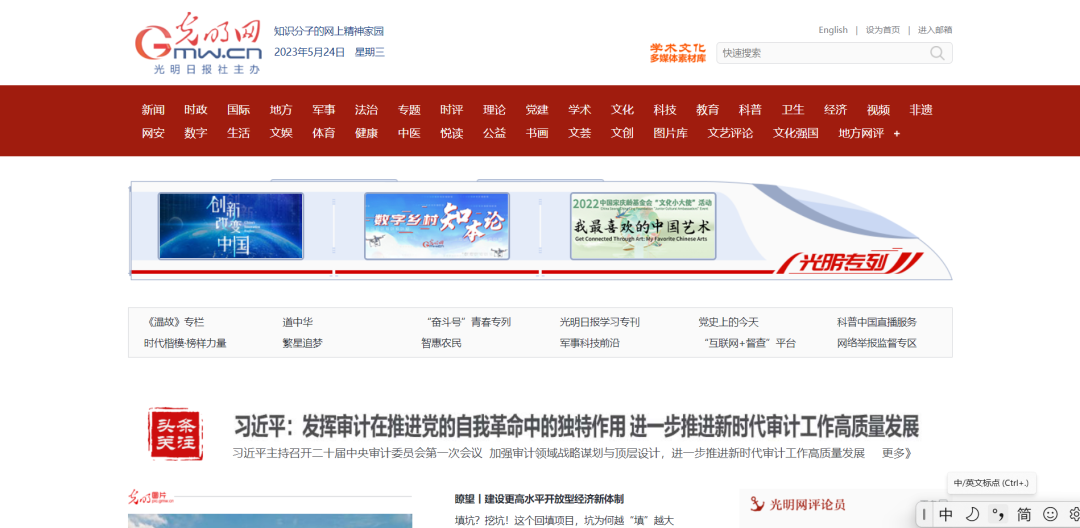Select 科技 in the red navigation bar

[x=665, y=110]
